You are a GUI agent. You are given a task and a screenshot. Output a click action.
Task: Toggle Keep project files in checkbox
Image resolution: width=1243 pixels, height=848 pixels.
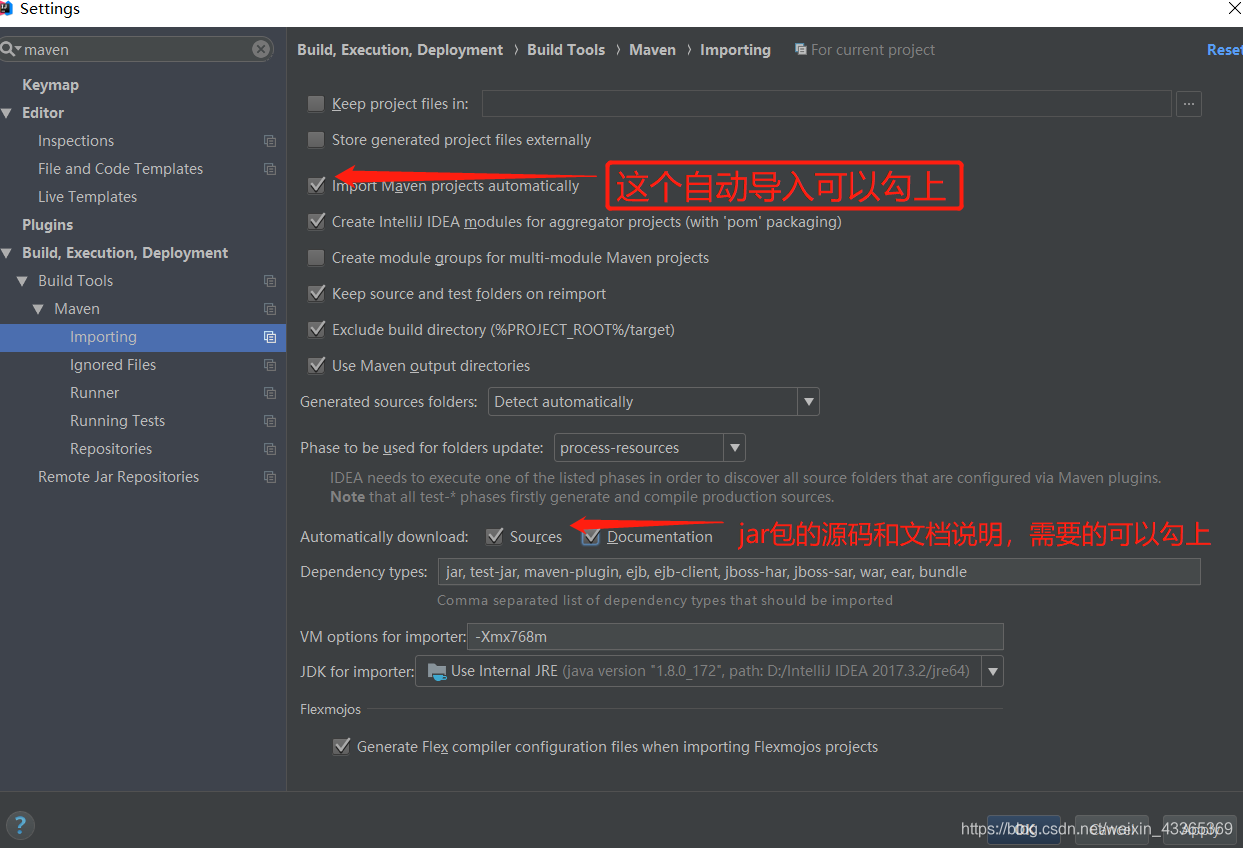click(x=316, y=103)
